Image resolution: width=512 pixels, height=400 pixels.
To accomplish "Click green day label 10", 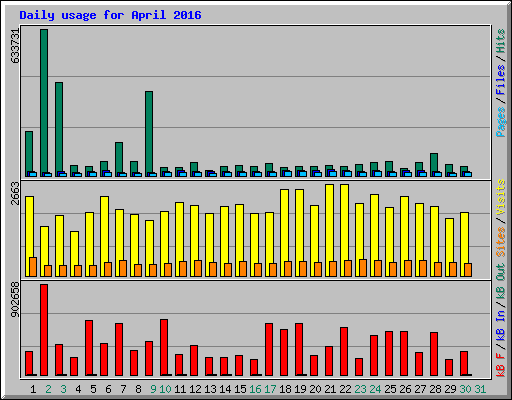I will (x=165, y=389).
